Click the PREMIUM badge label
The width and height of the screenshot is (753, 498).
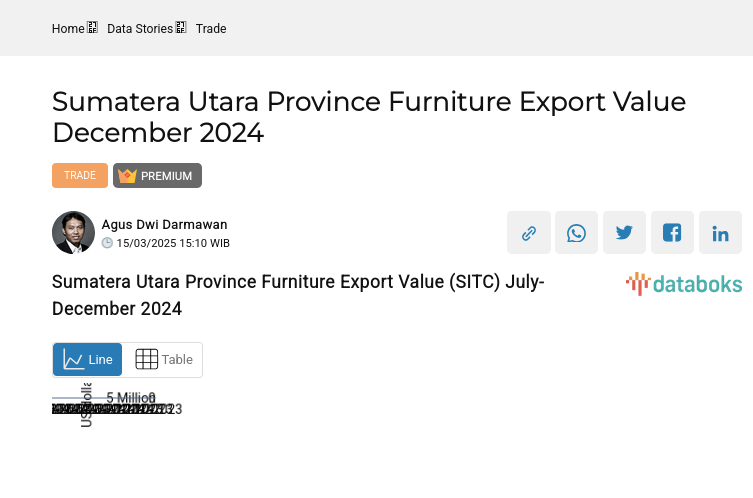[166, 176]
